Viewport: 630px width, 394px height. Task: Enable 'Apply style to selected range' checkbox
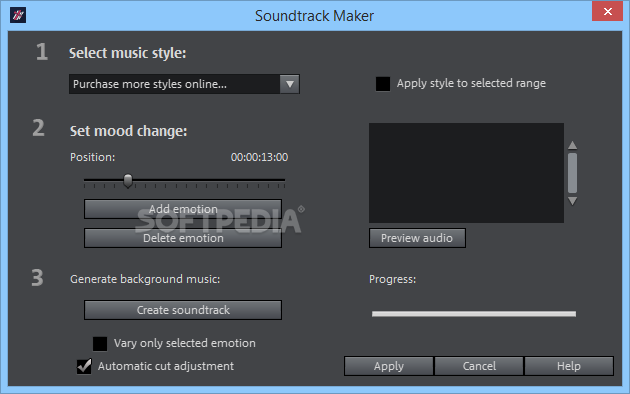click(x=382, y=84)
